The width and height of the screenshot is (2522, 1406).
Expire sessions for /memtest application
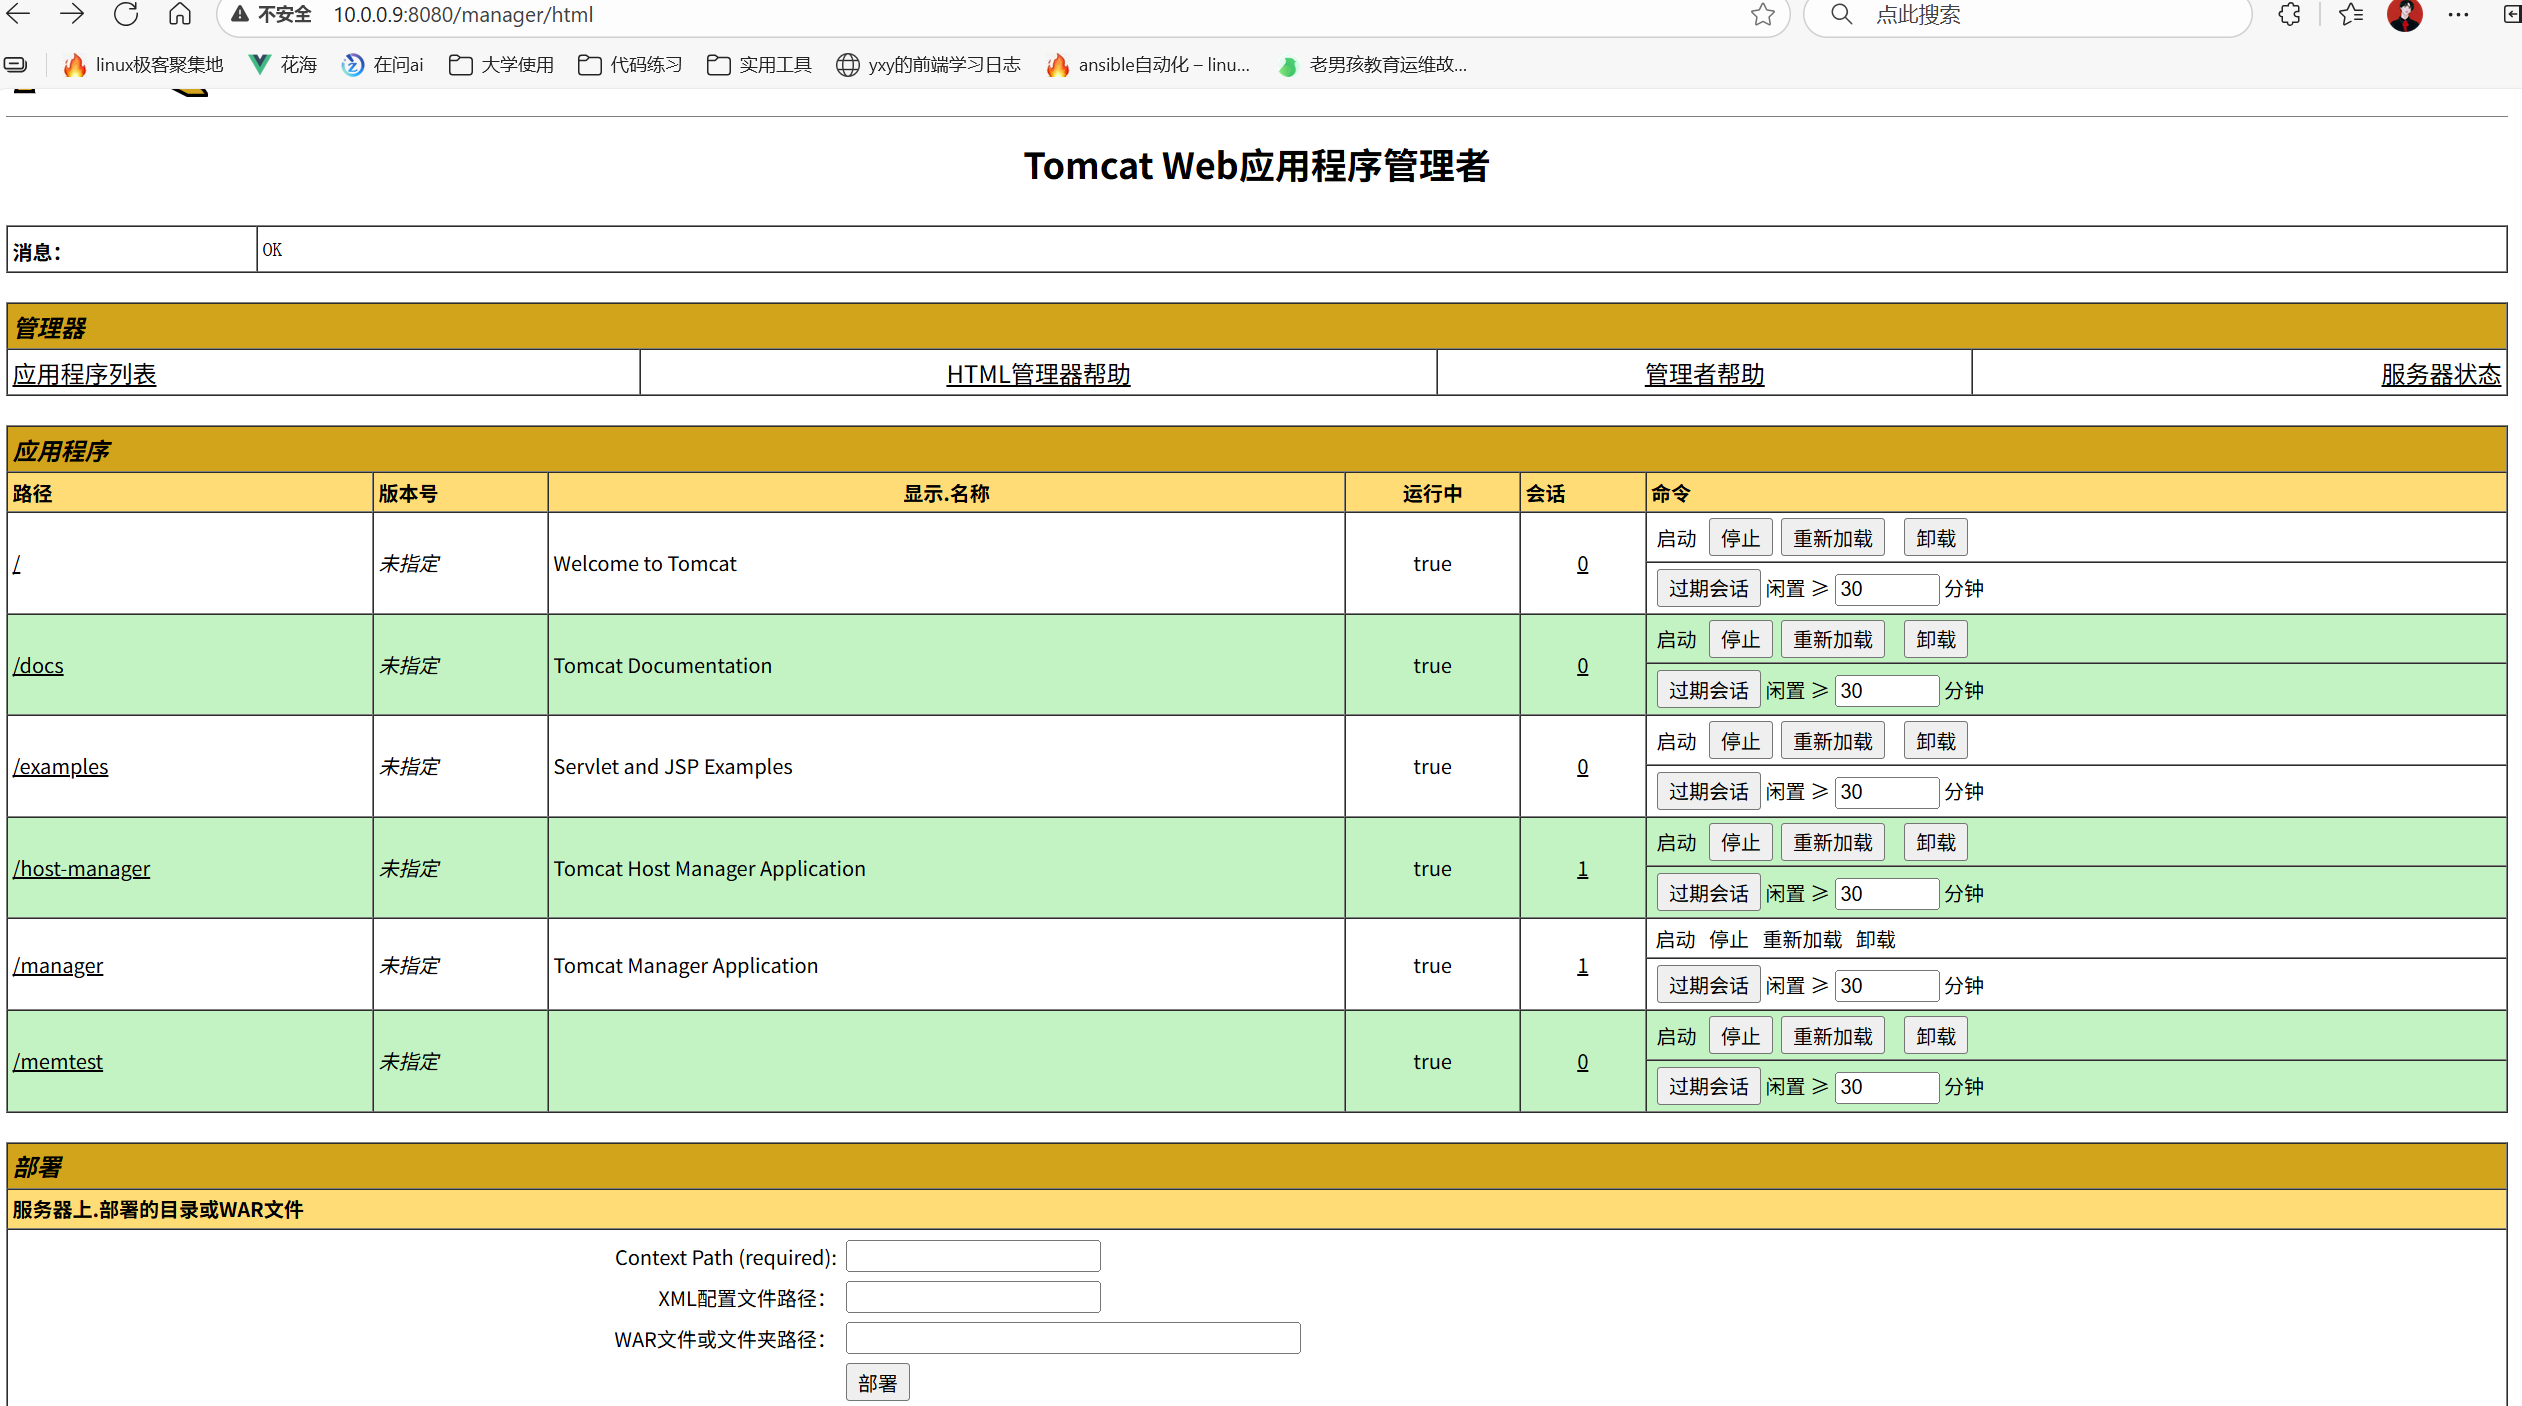1708,1086
